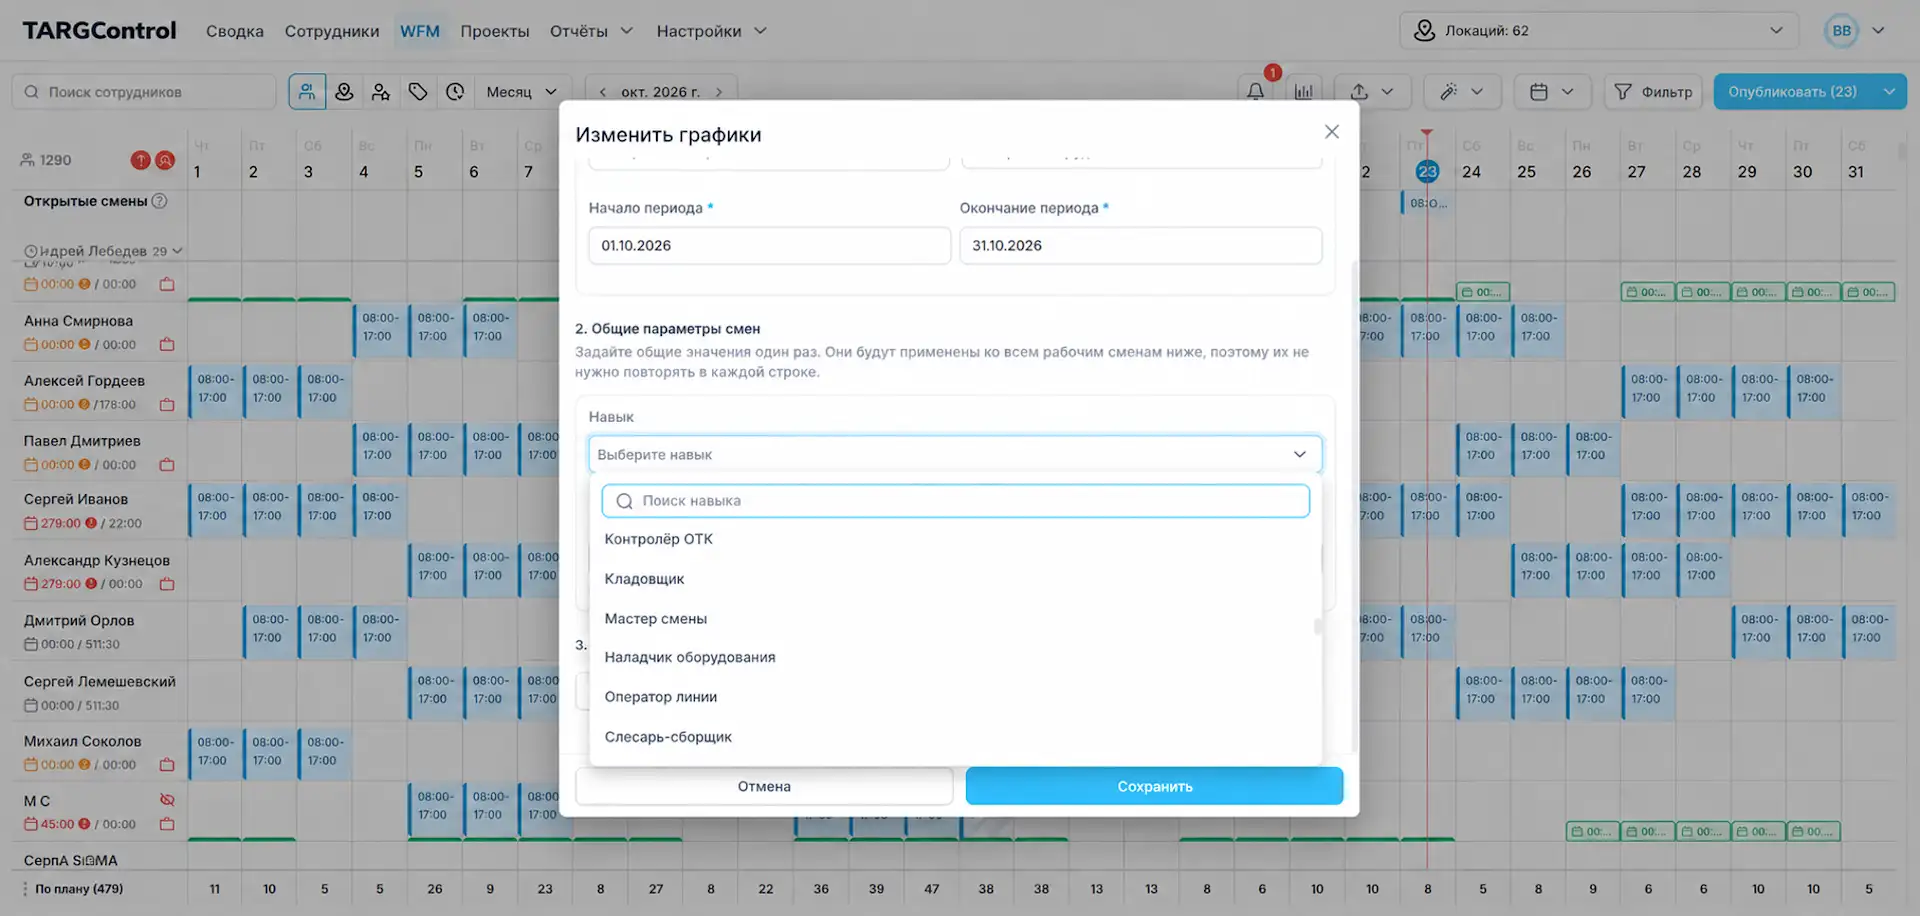Open the Отчёты menu
Screen dimensions: 1920x916
tap(591, 31)
